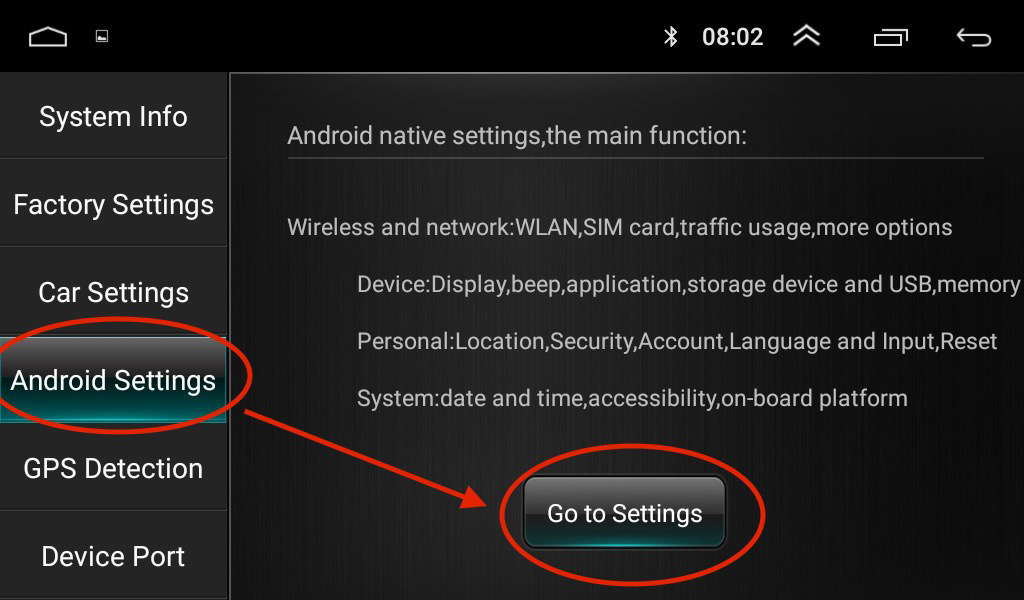Click the divider line under the heading
The height and width of the screenshot is (600, 1024).
point(635,158)
